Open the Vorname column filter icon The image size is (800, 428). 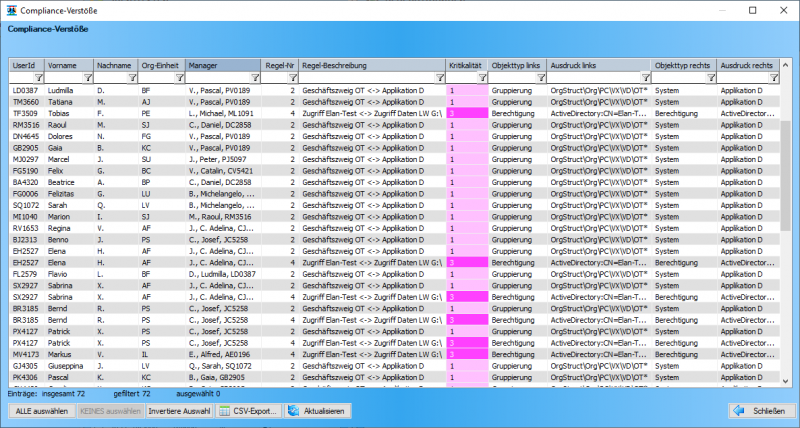[88, 78]
